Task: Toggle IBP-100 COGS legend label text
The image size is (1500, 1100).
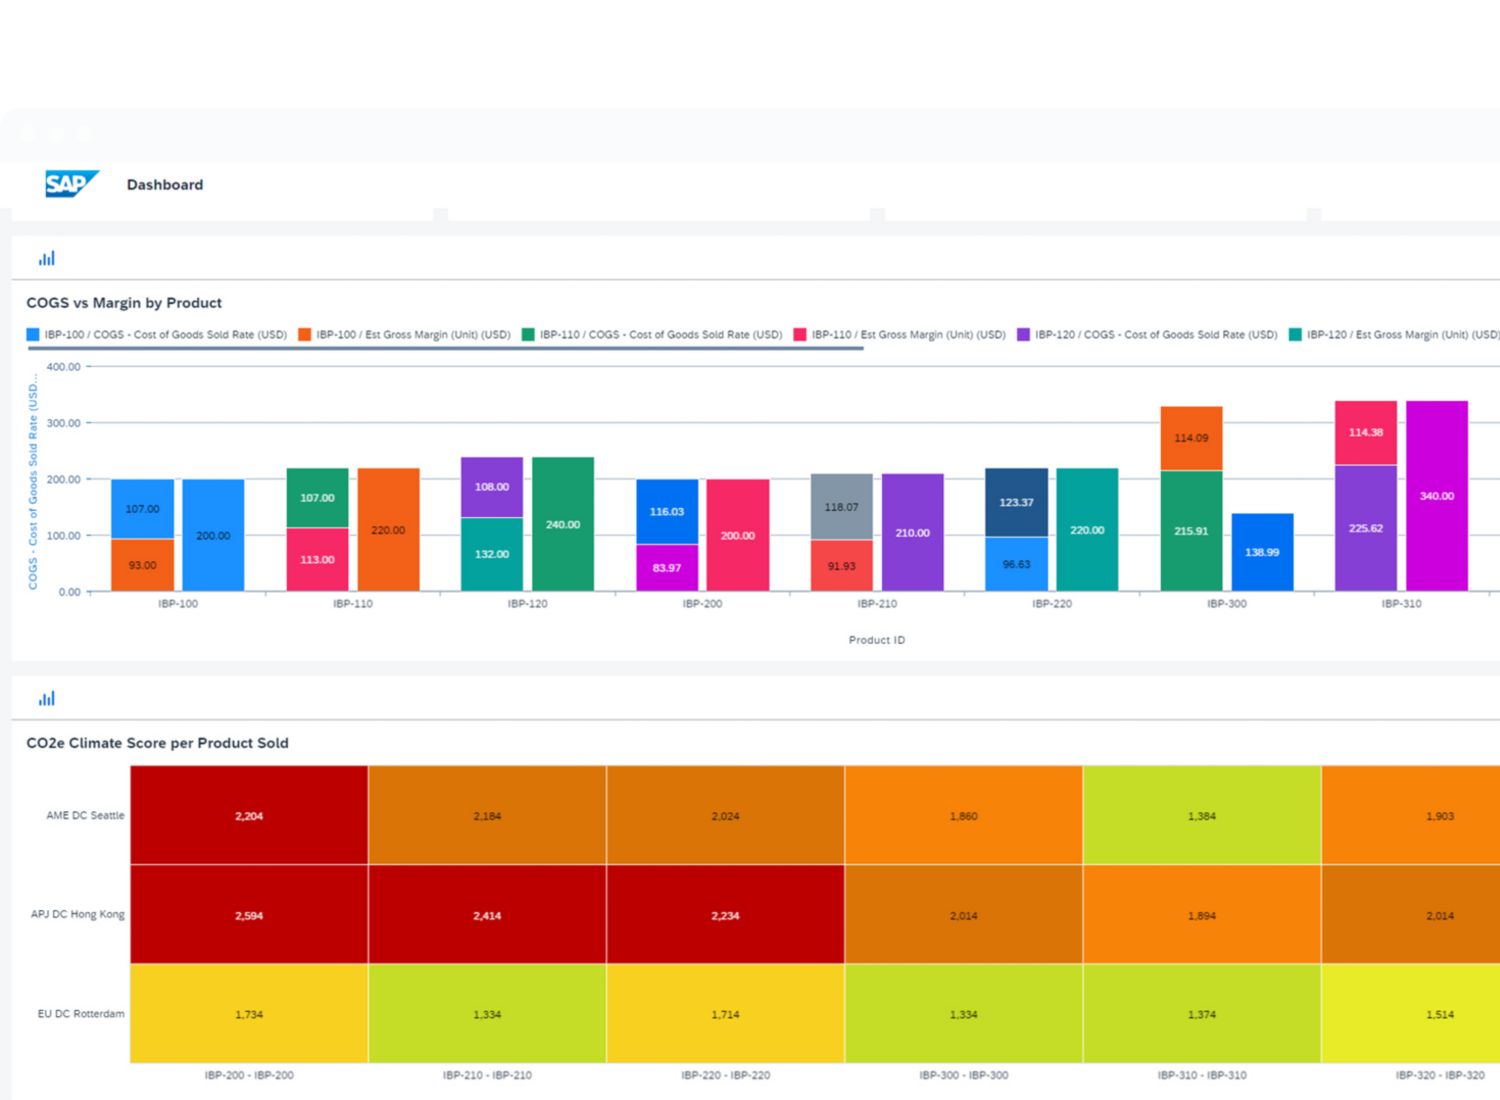Action: pos(165,335)
